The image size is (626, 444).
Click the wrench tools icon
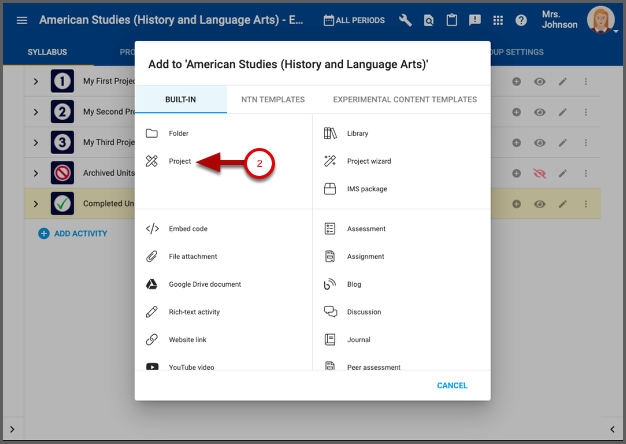(x=405, y=20)
